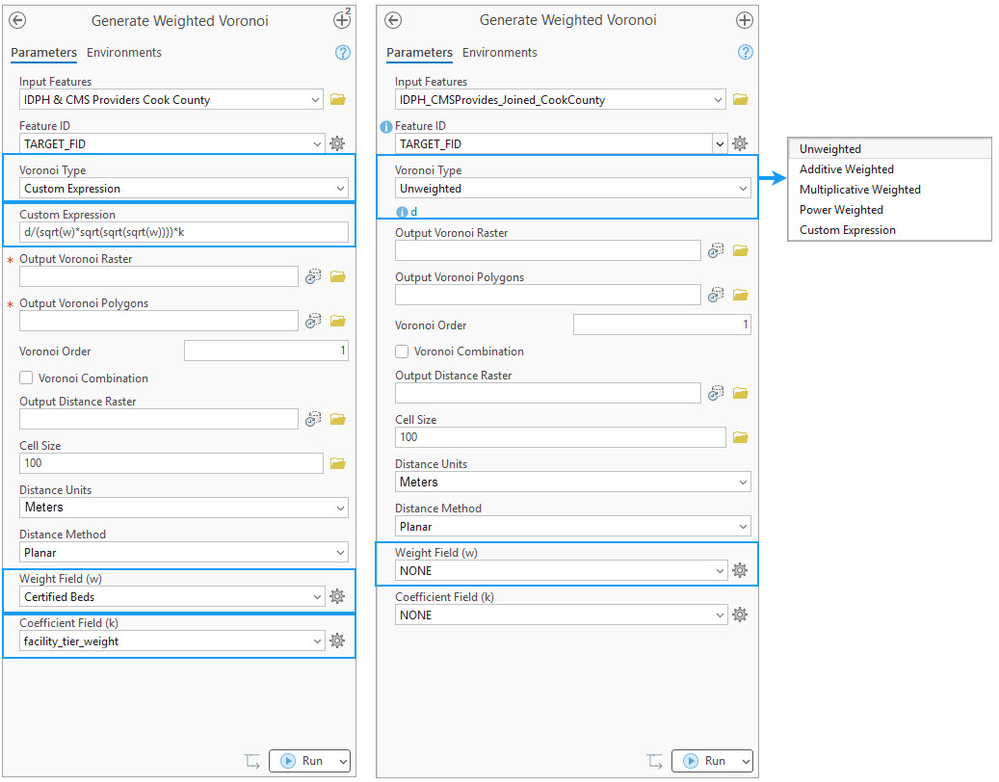Click the info icon beside 'd' under Voronoi Type
Image resolution: width=999 pixels, height=782 pixels.
click(x=402, y=212)
